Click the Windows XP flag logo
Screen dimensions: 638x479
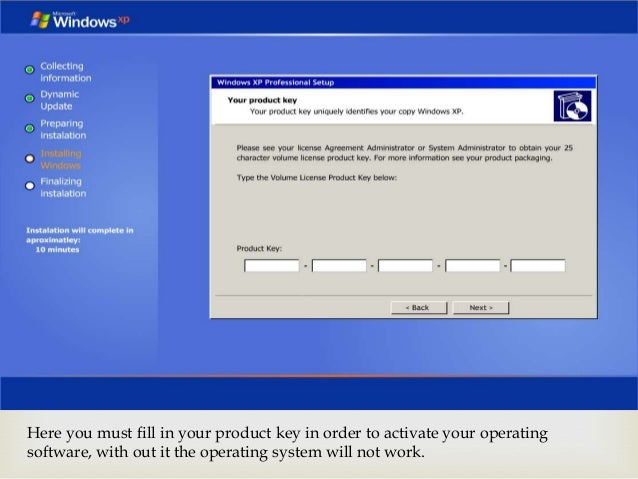click(40, 20)
